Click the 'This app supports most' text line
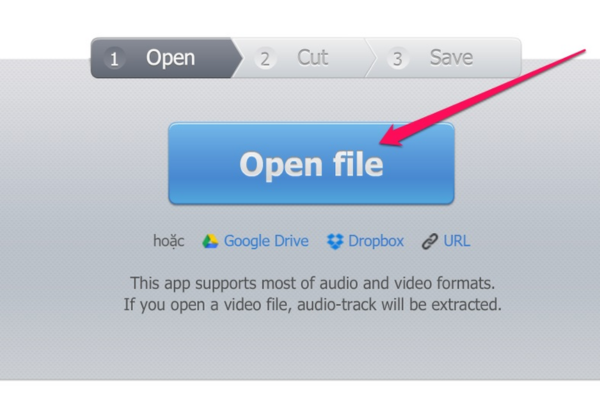600x400 pixels. tap(313, 284)
